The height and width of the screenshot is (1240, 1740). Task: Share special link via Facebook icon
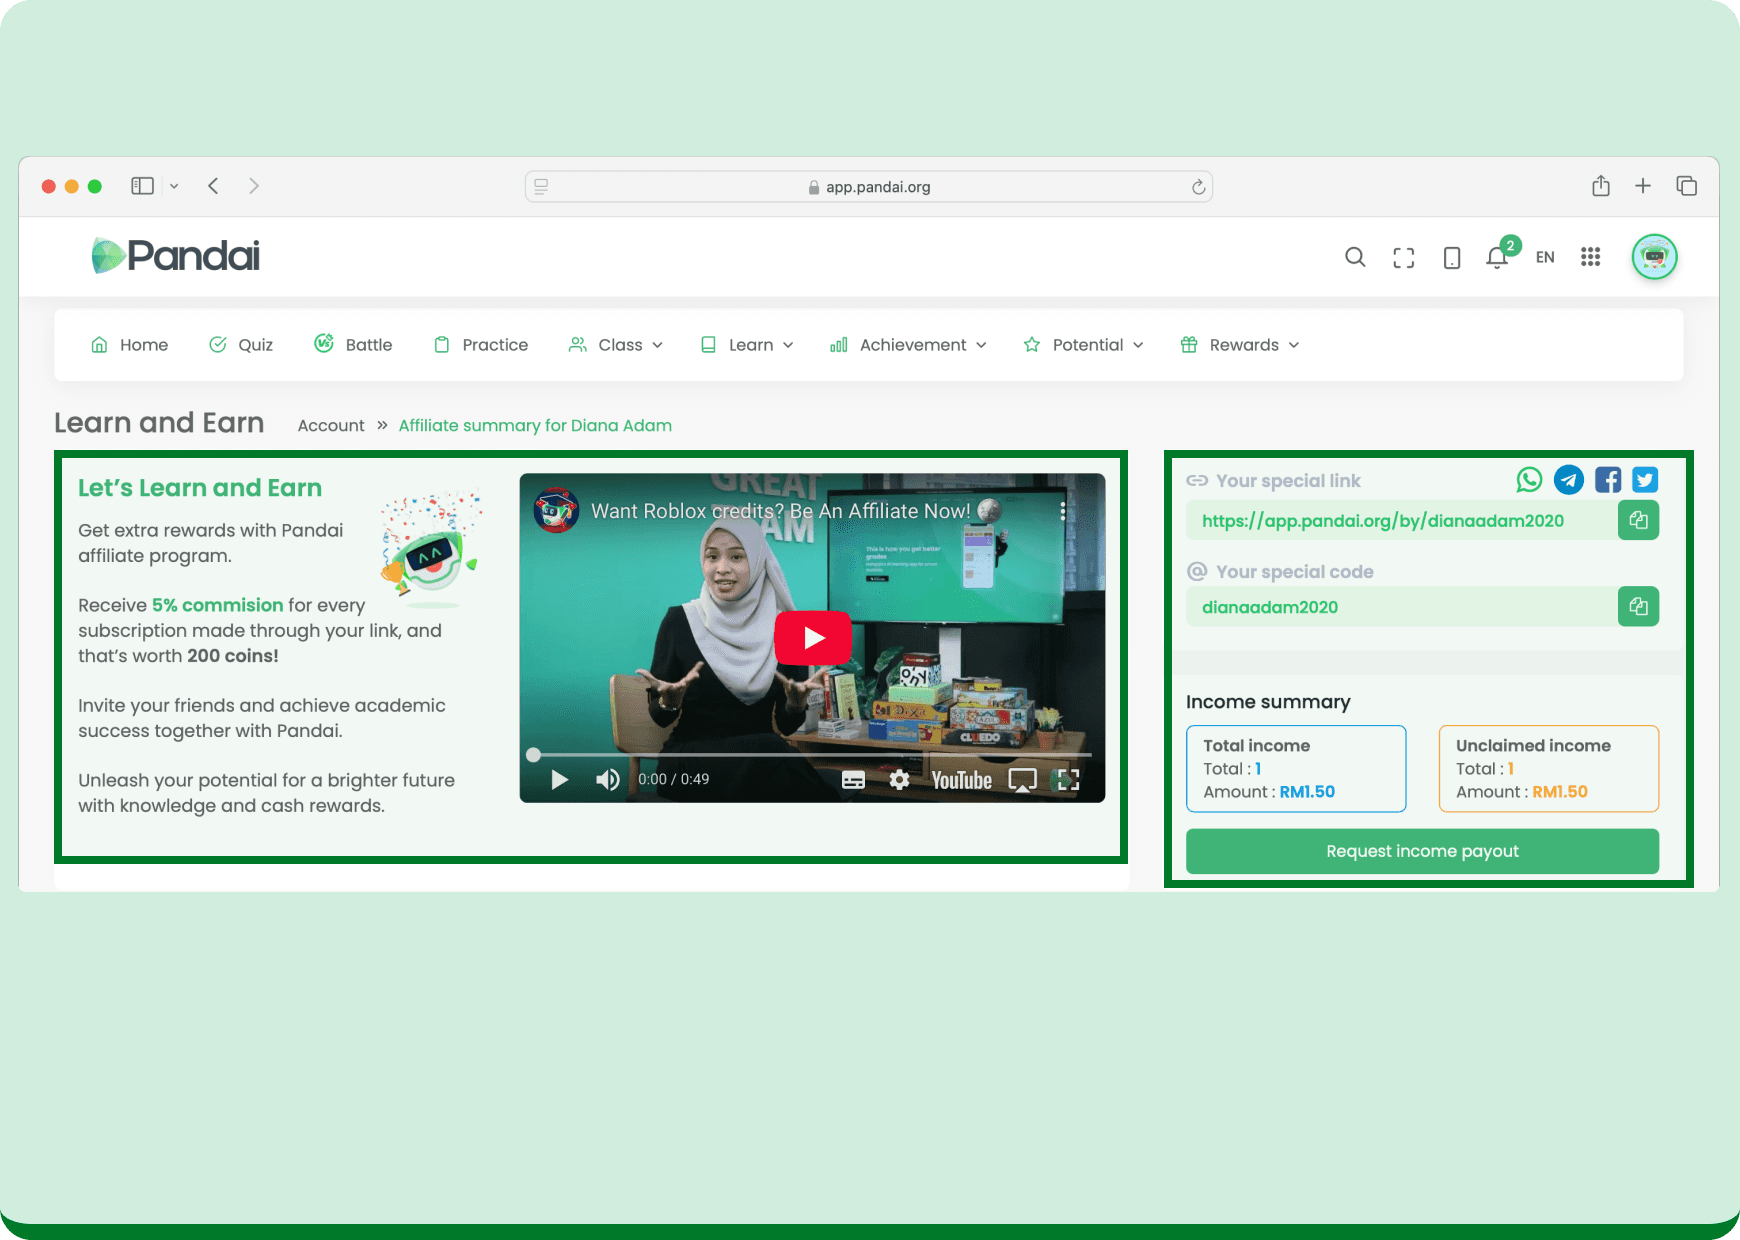pos(1608,480)
